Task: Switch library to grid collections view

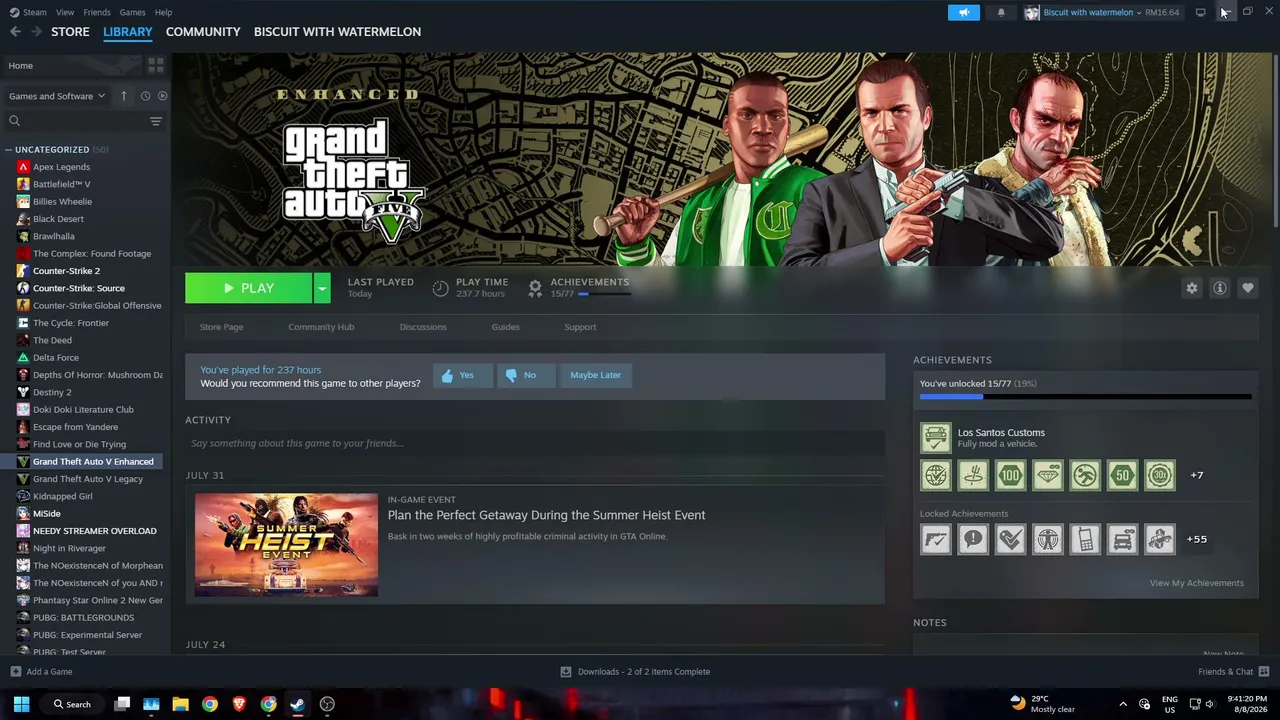Action: tap(155, 65)
